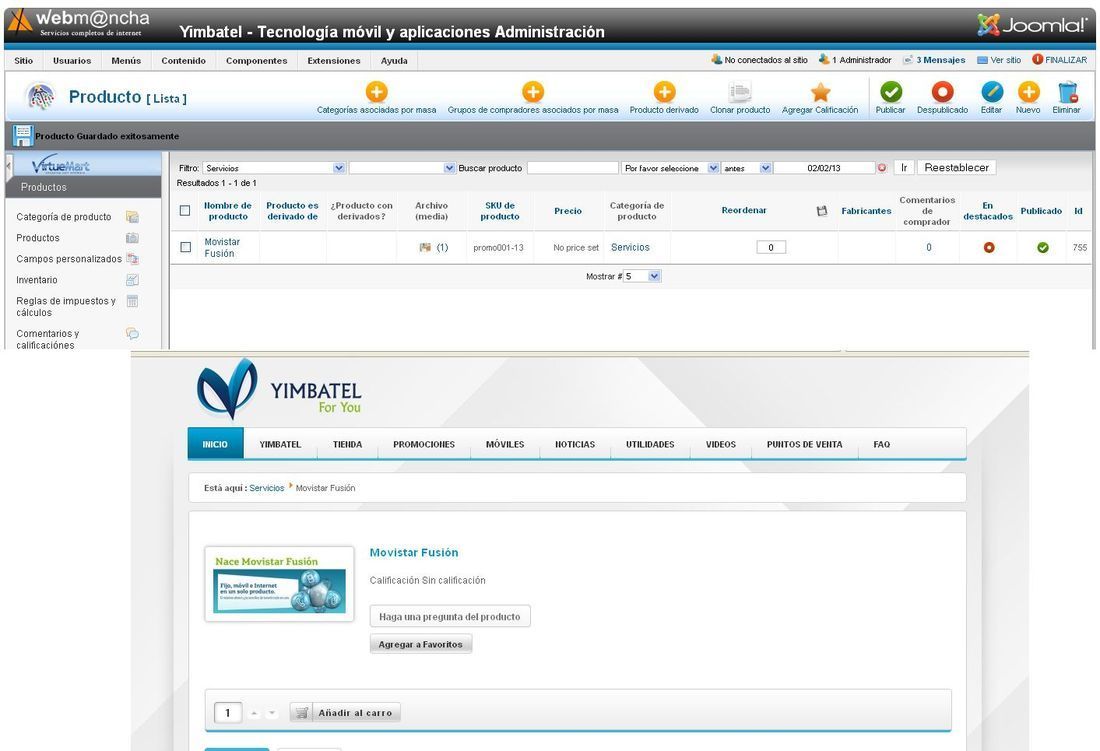The height and width of the screenshot is (751, 1100).
Task: Click the Despublicado red icon
Action: click(x=942, y=92)
